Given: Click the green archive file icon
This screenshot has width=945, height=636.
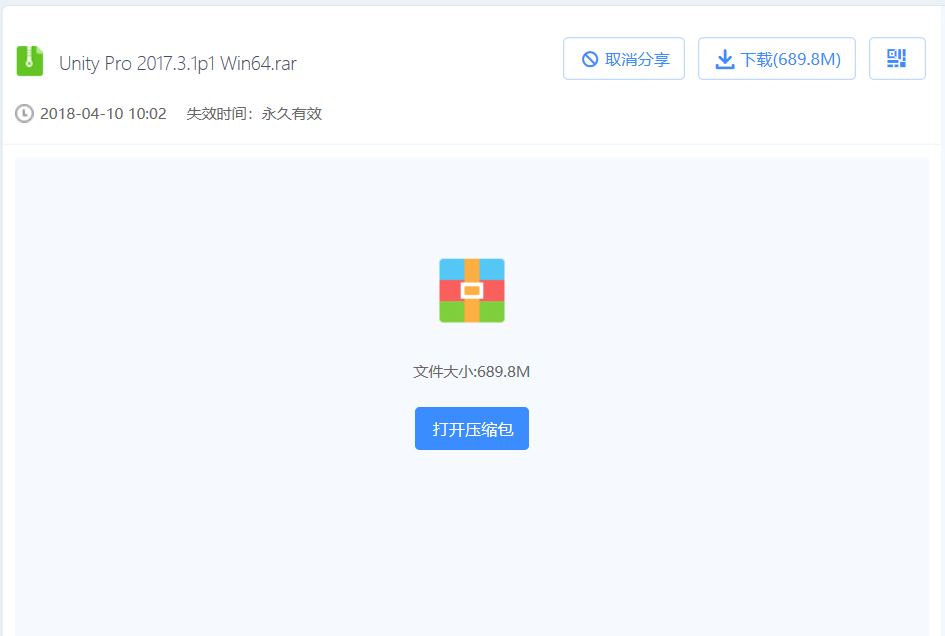Looking at the screenshot, I should click(30, 61).
